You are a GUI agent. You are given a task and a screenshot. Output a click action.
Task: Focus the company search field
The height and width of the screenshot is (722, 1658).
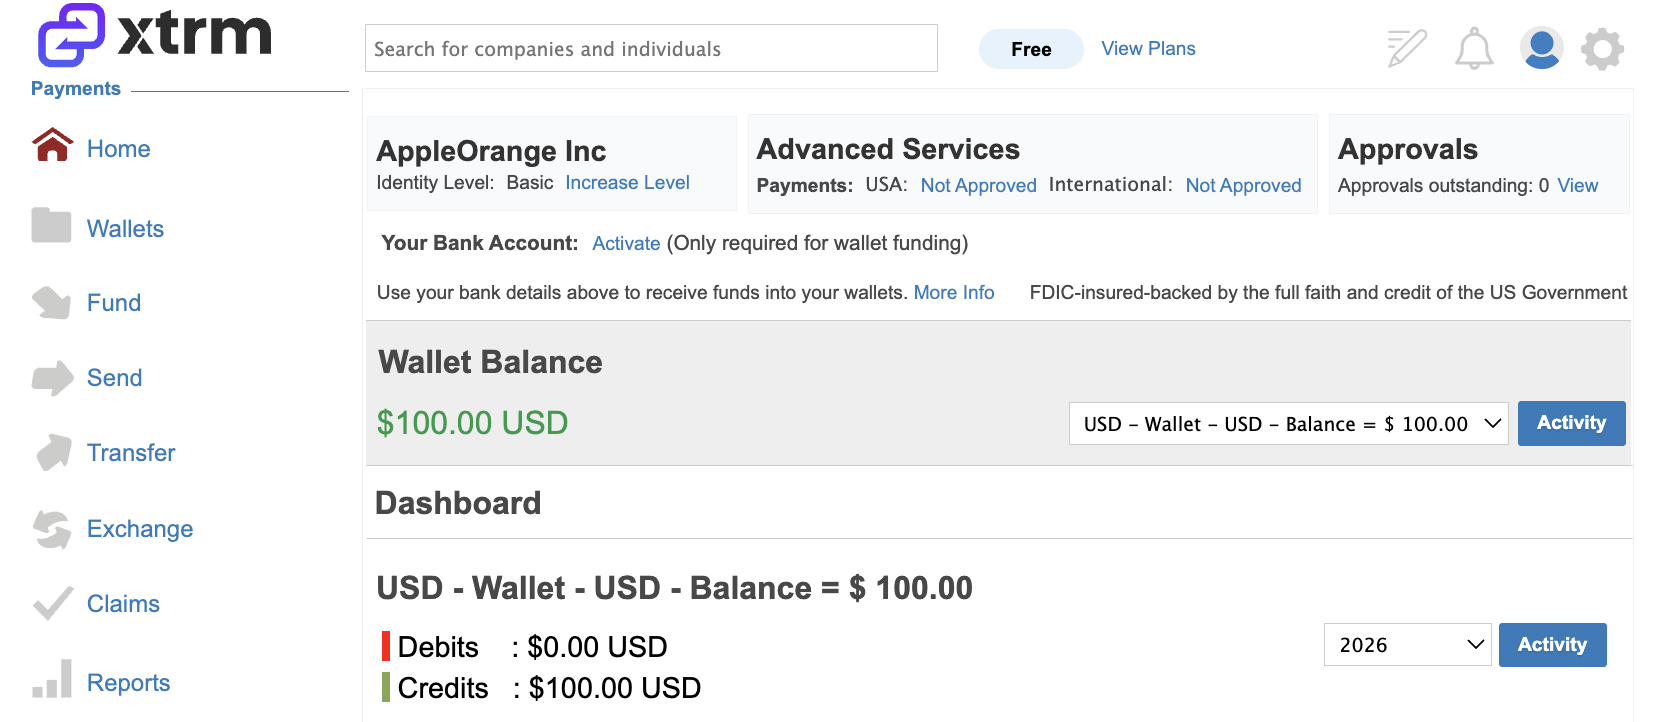tap(651, 48)
